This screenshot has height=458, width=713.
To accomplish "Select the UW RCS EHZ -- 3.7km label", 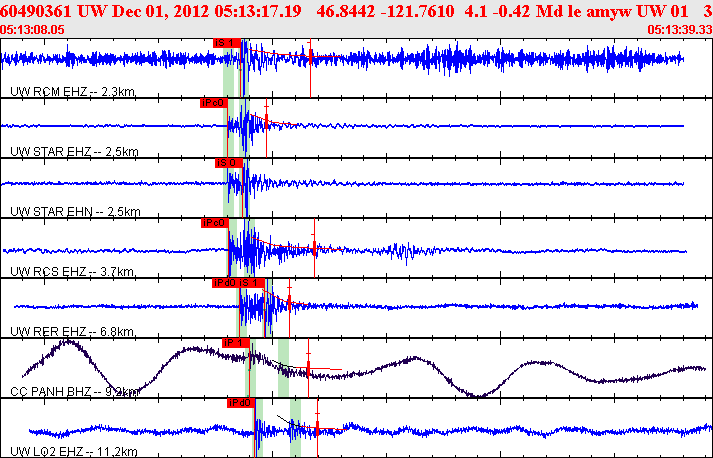I will (x=72, y=272).
